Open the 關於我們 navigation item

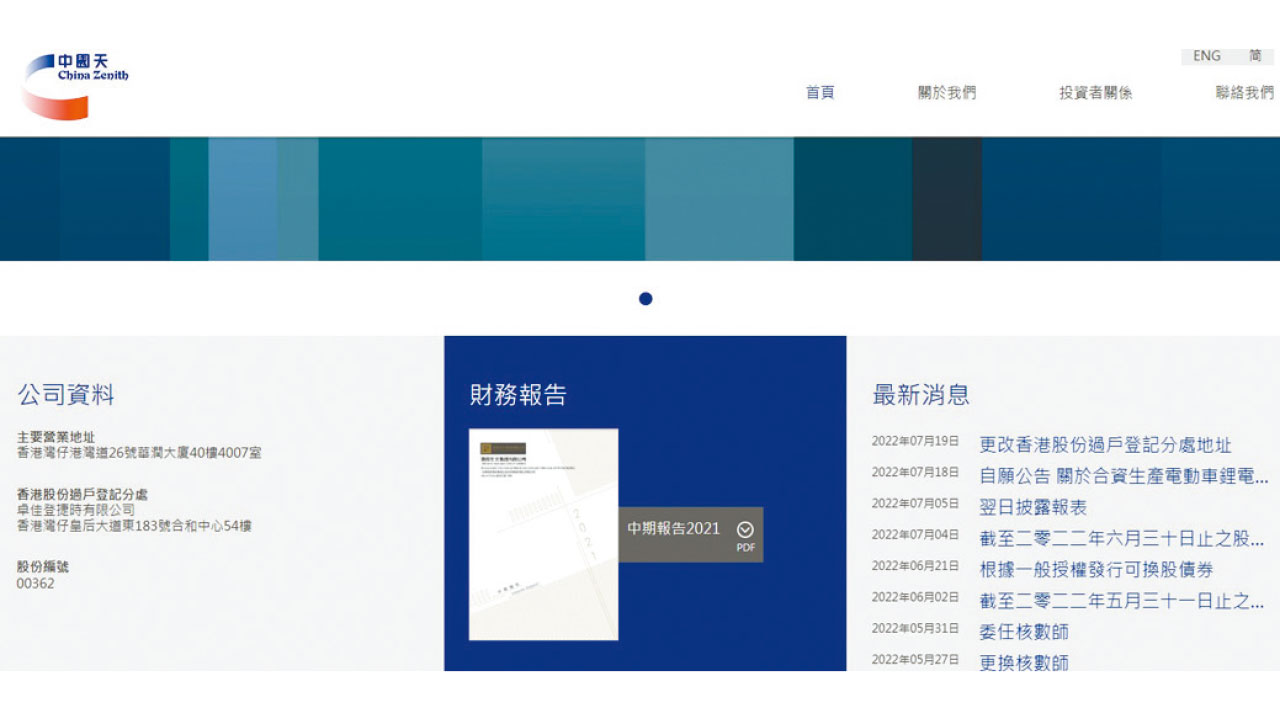tap(948, 92)
